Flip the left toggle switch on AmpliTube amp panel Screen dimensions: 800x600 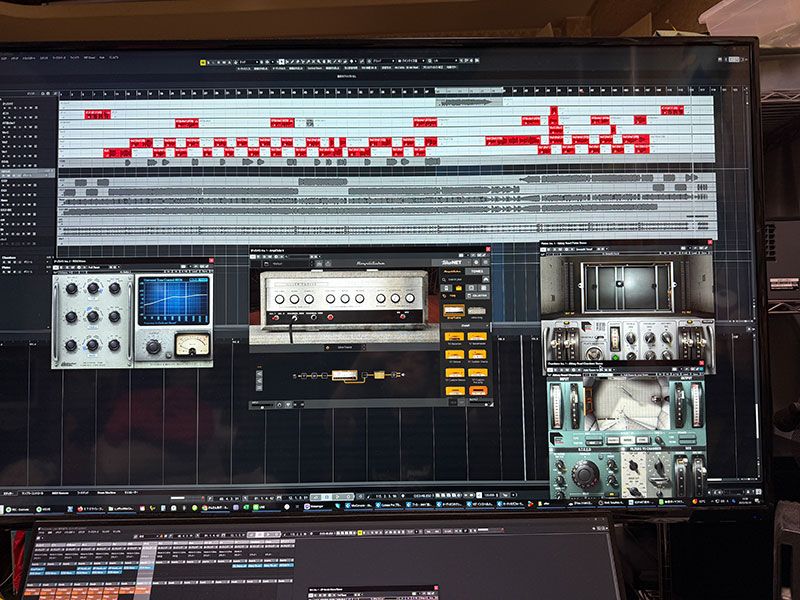coord(276,317)
